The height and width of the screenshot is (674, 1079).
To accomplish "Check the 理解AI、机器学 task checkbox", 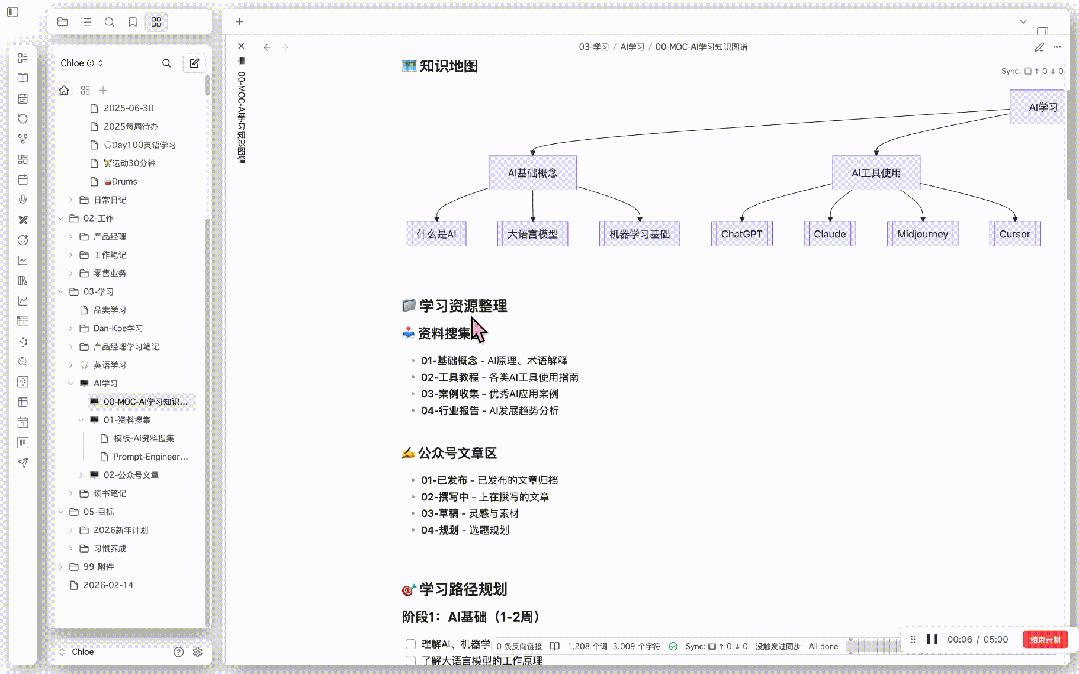I will 411,644.
